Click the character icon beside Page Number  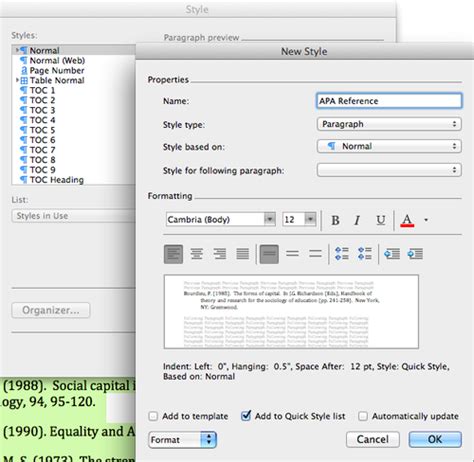24,70
